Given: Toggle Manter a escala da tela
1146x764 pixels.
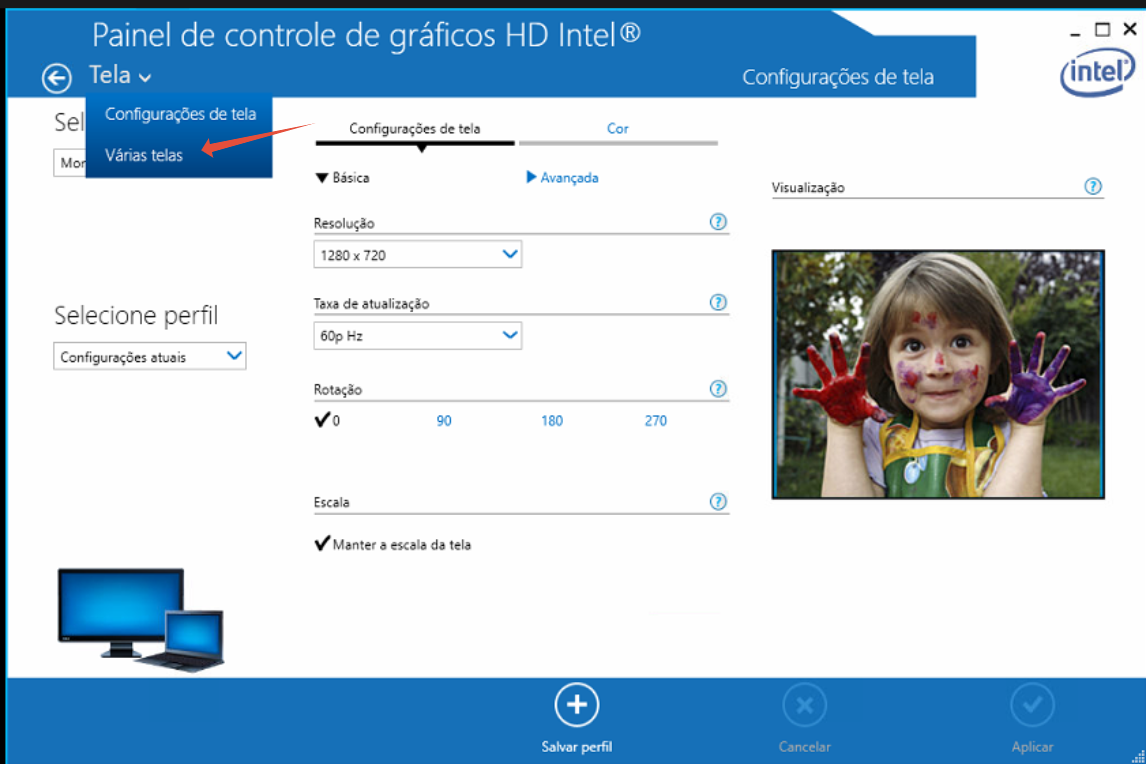Looking at the screenshot, I should 392,545.
